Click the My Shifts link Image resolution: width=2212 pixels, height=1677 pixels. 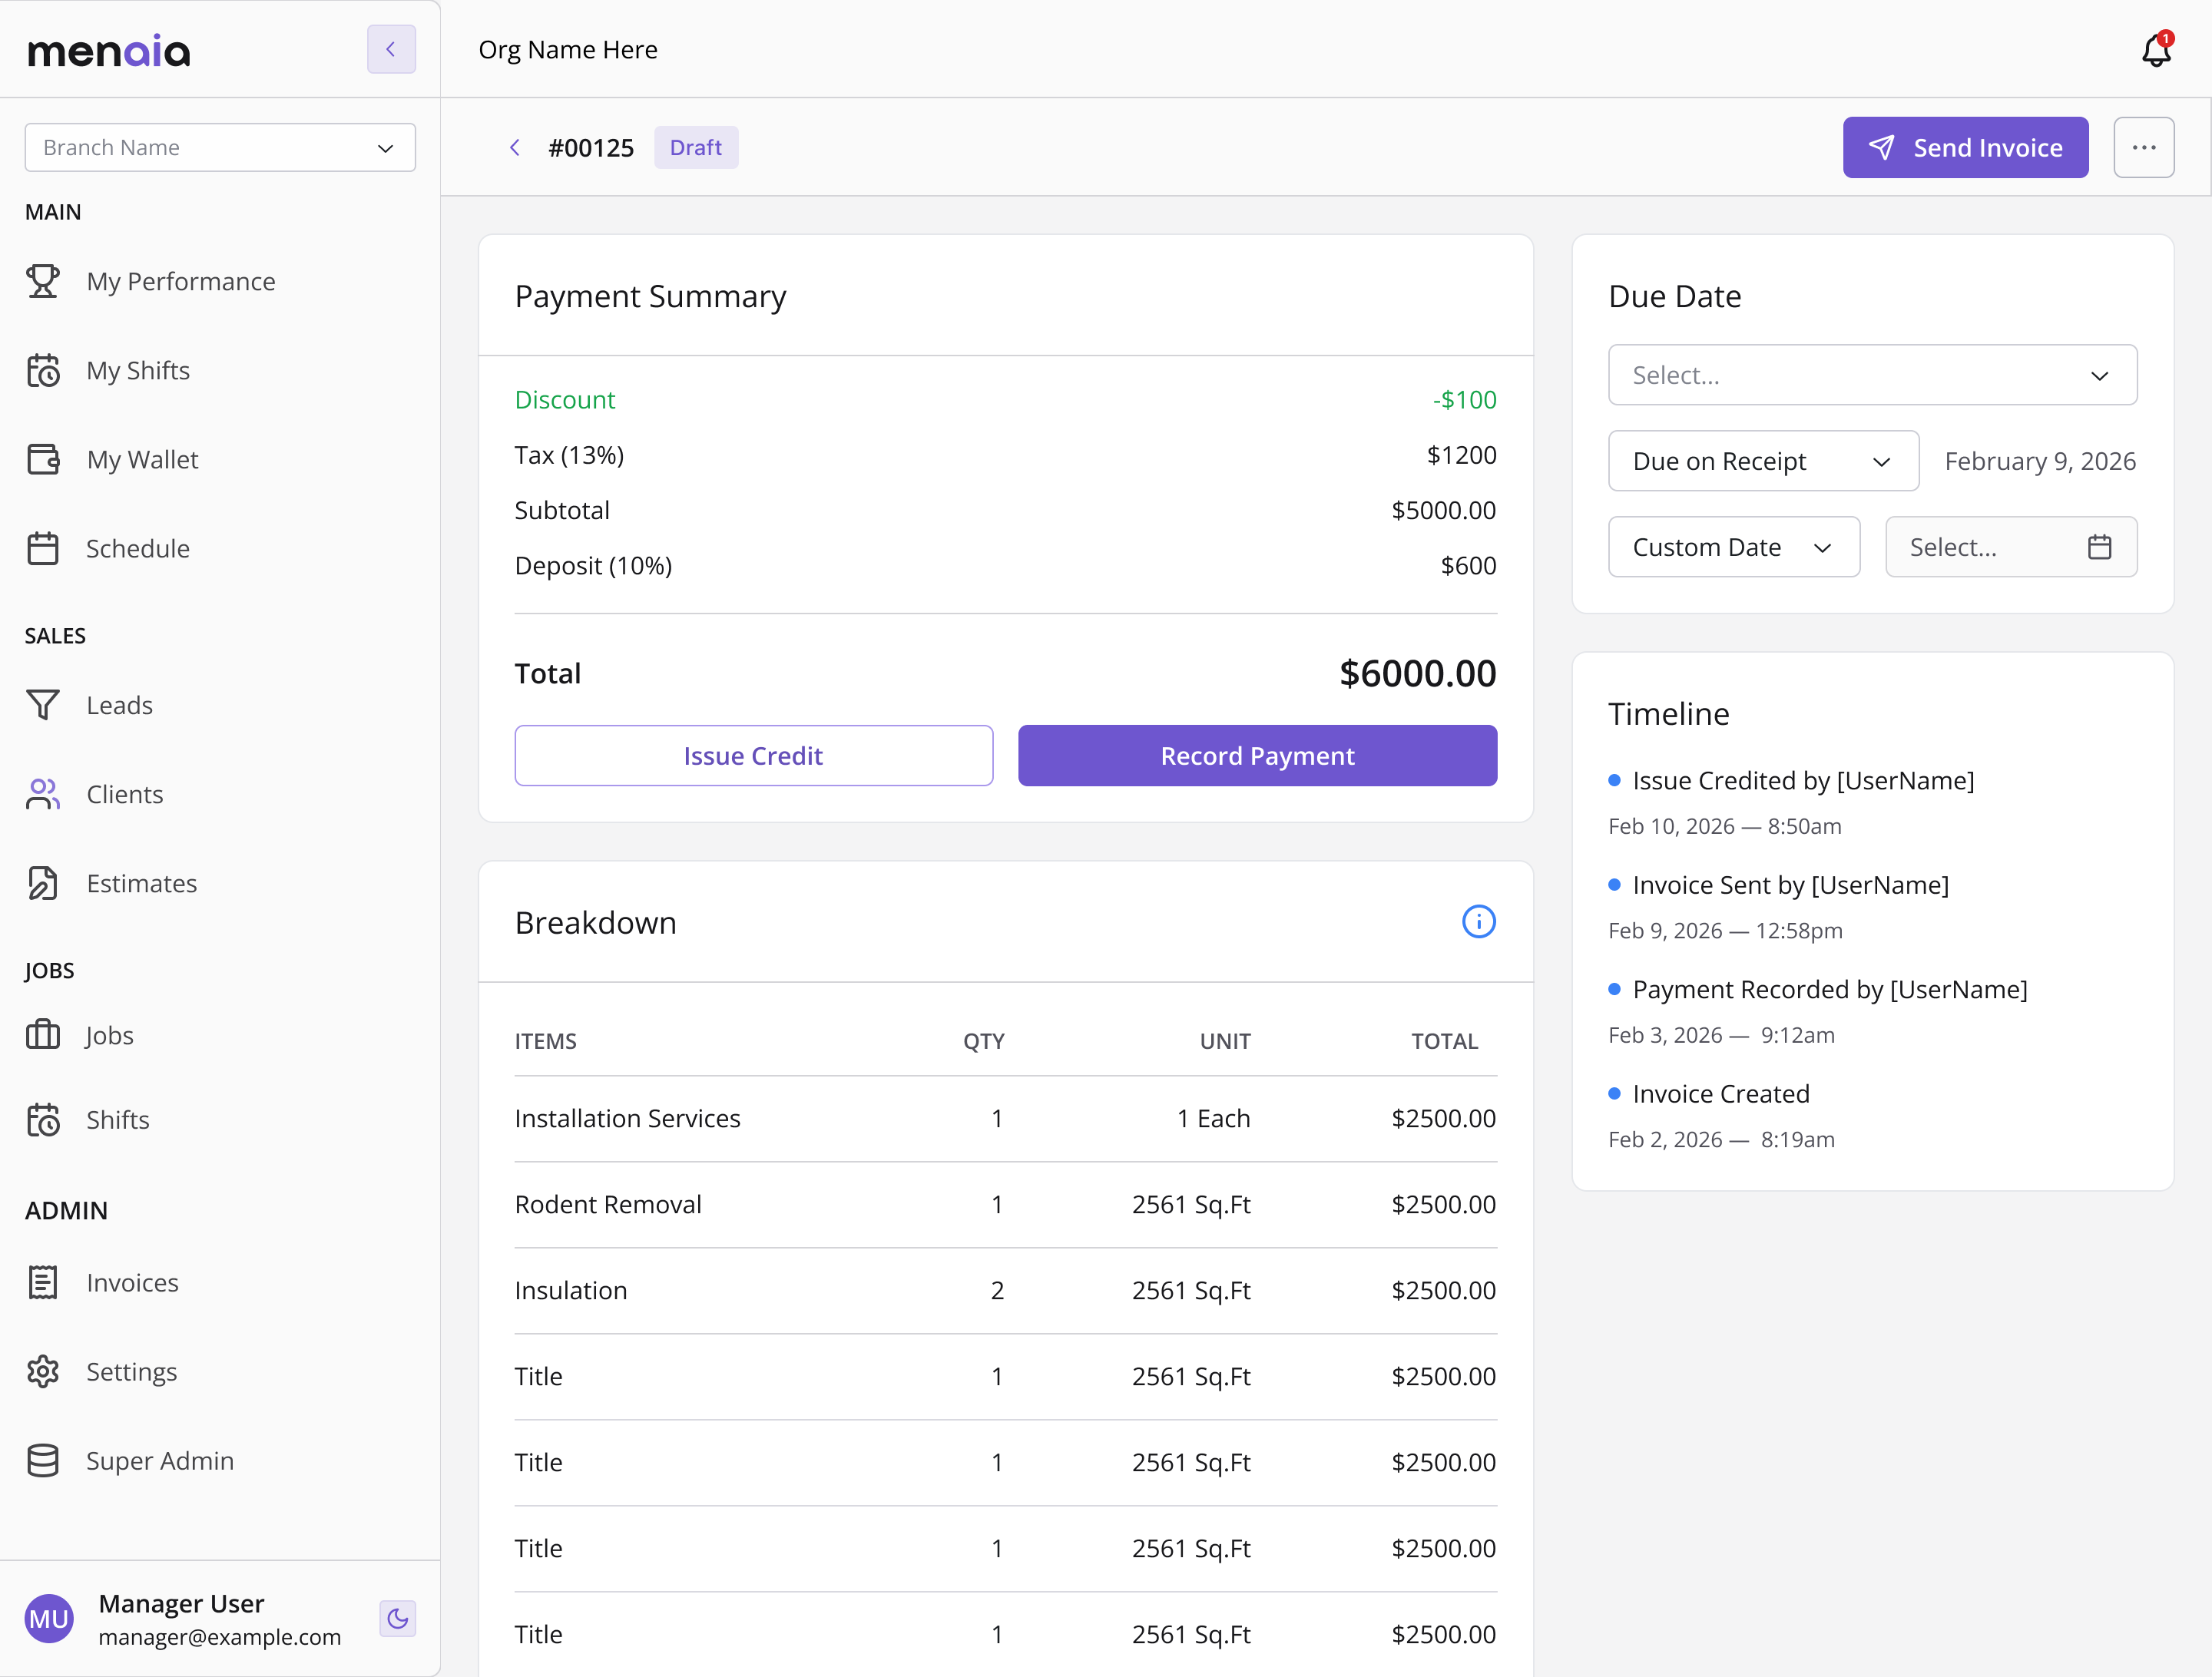click(x=138, y=370)
